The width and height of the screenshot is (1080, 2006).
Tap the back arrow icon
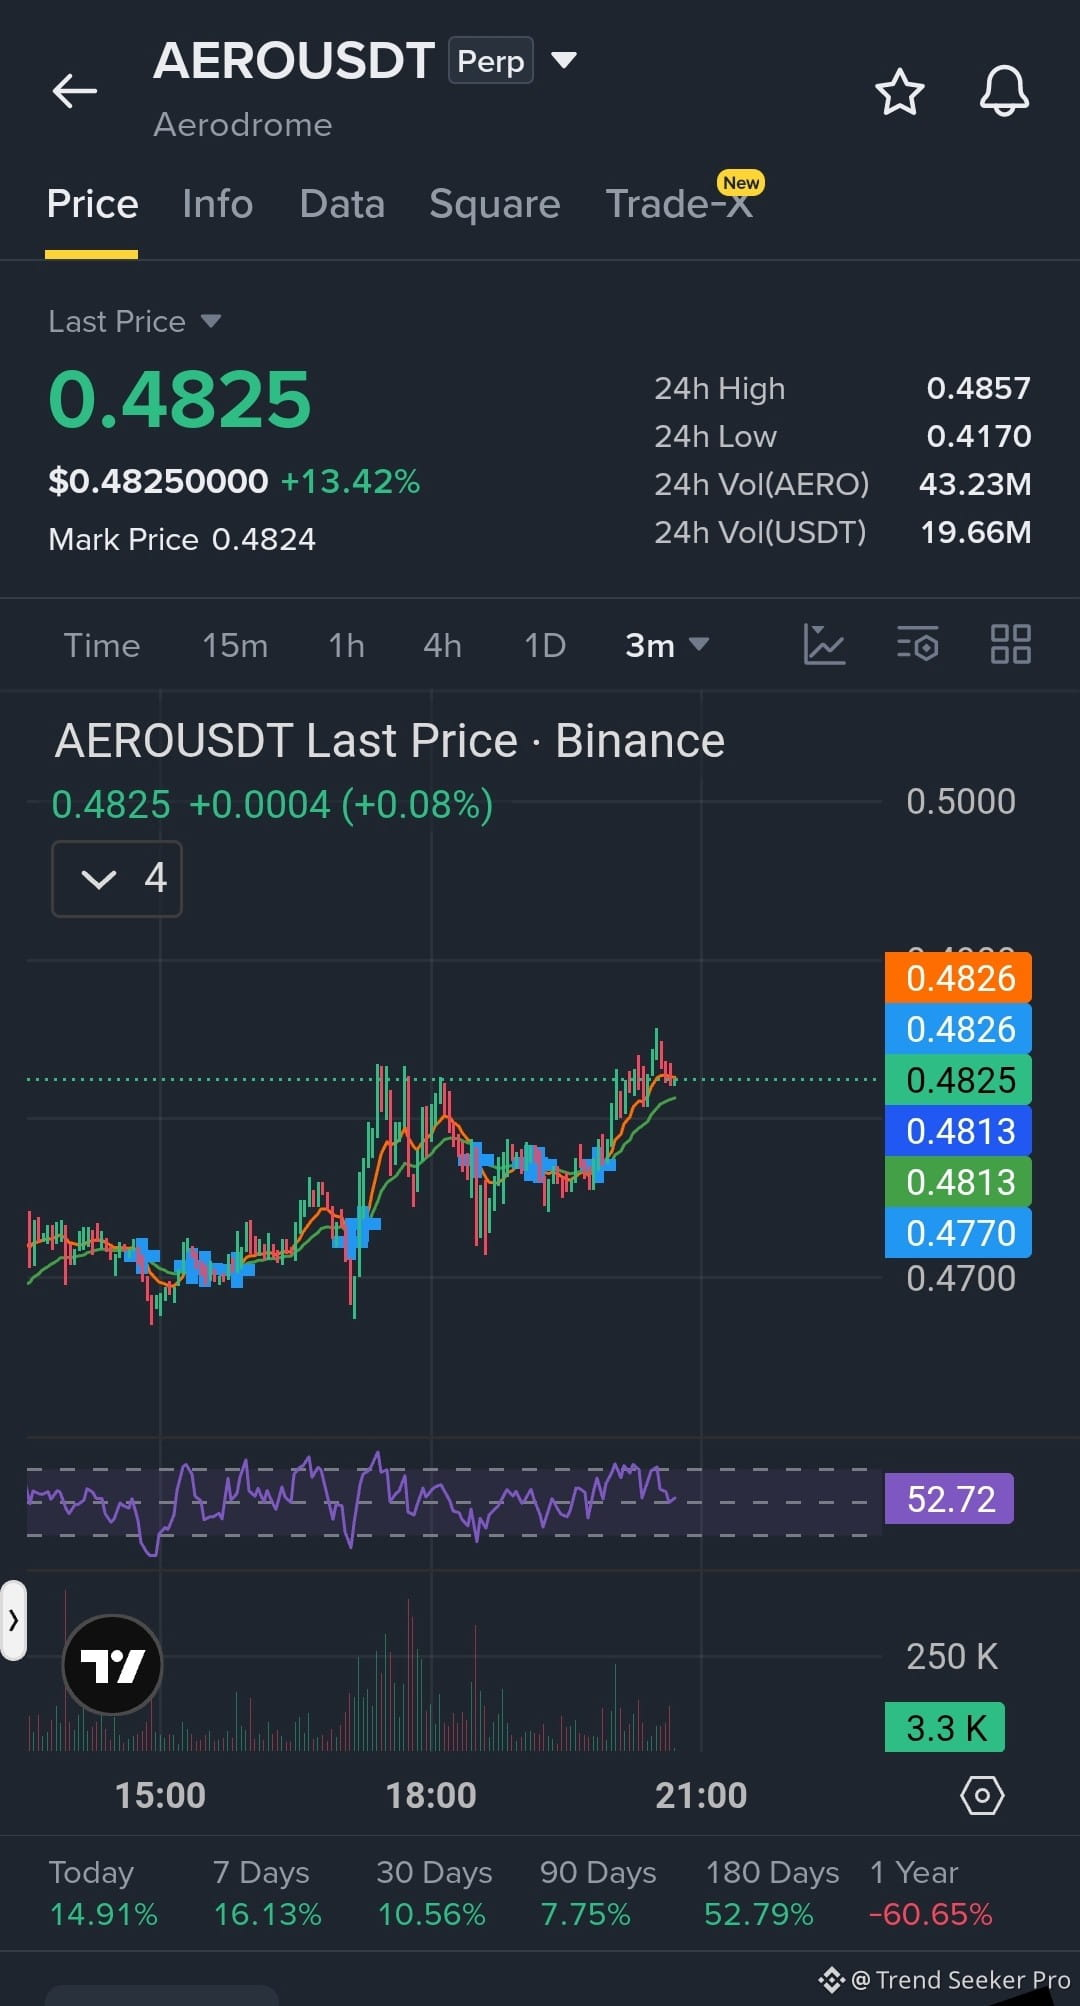pos(75,91)
